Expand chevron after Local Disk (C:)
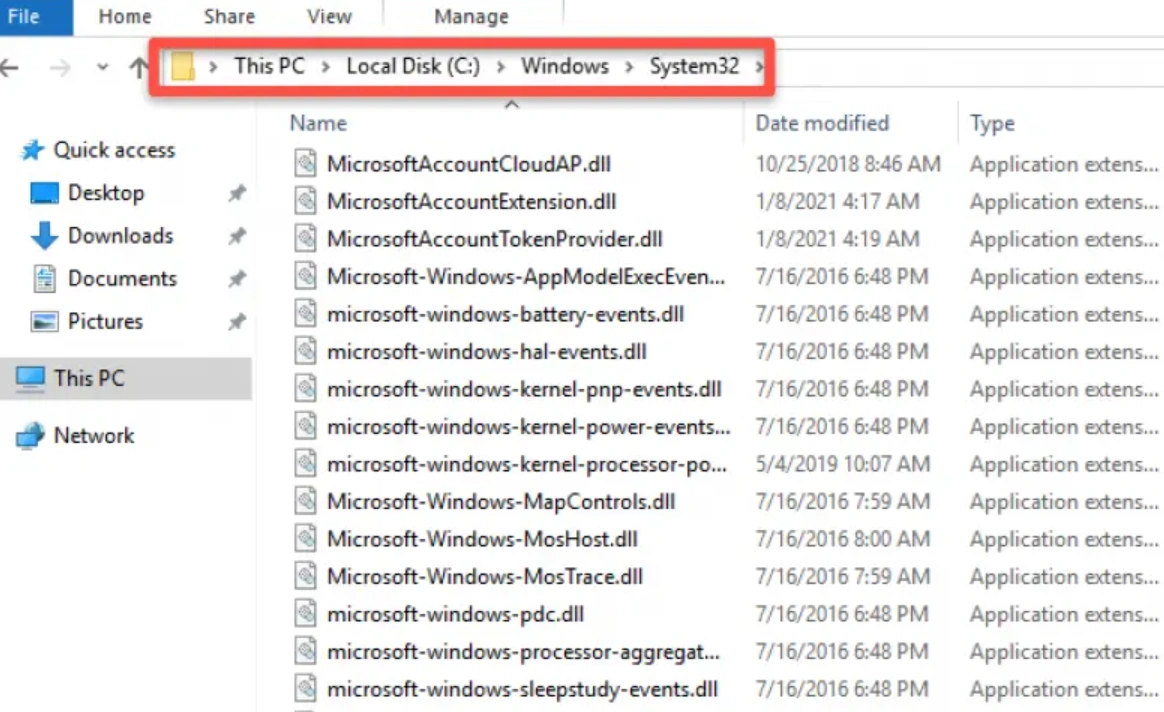This screenshot has width=1164, height=712. pos(500,67)
